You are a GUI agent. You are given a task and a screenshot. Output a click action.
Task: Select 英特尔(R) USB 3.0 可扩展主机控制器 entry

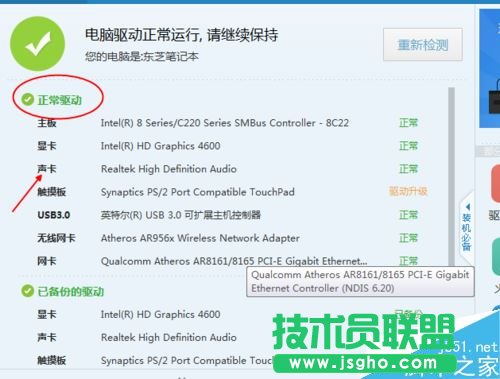pyautogui.click(x=181, y=215)
